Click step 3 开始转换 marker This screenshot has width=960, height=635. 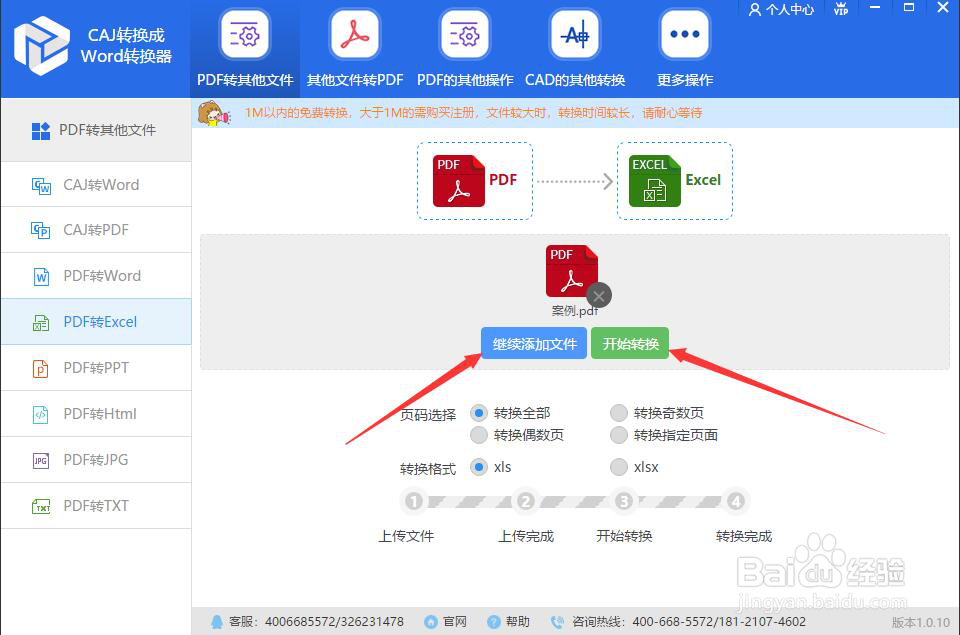tap(624, 502)
